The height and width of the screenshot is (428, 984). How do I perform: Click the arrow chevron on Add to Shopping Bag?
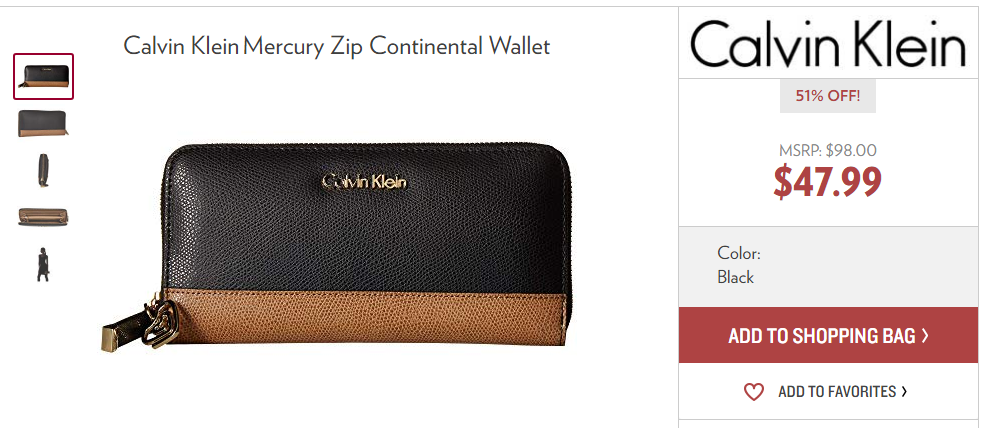(x=924, y=336)
